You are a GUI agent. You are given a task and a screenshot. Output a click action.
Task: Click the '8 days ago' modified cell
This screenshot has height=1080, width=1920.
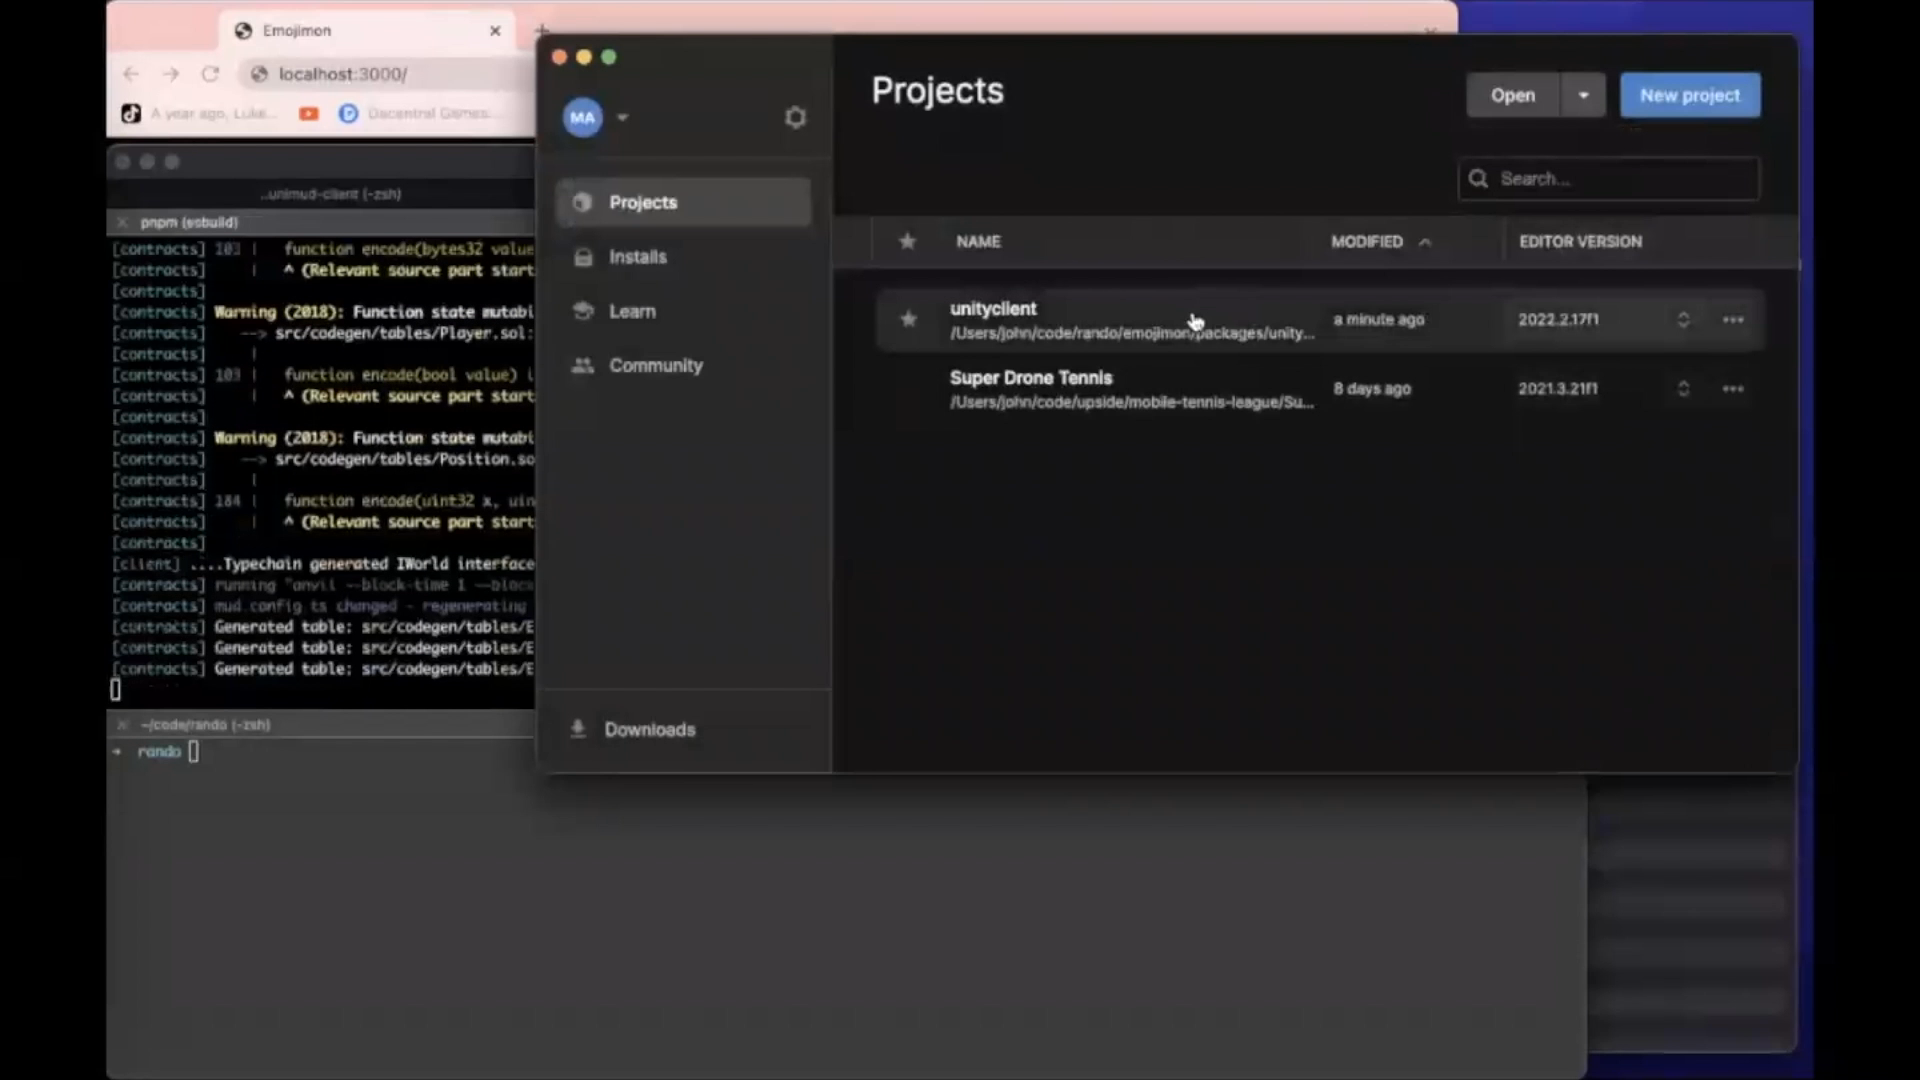coord(1371,389)
